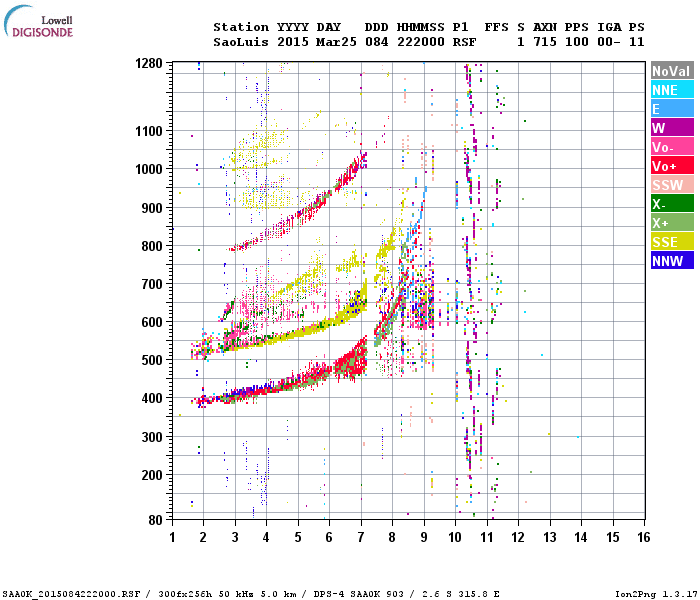The width and height of the screenshot is (700, 600).
Task: Click the 600 height axis label
Action: pyautogui.click(x=152, y=322)
